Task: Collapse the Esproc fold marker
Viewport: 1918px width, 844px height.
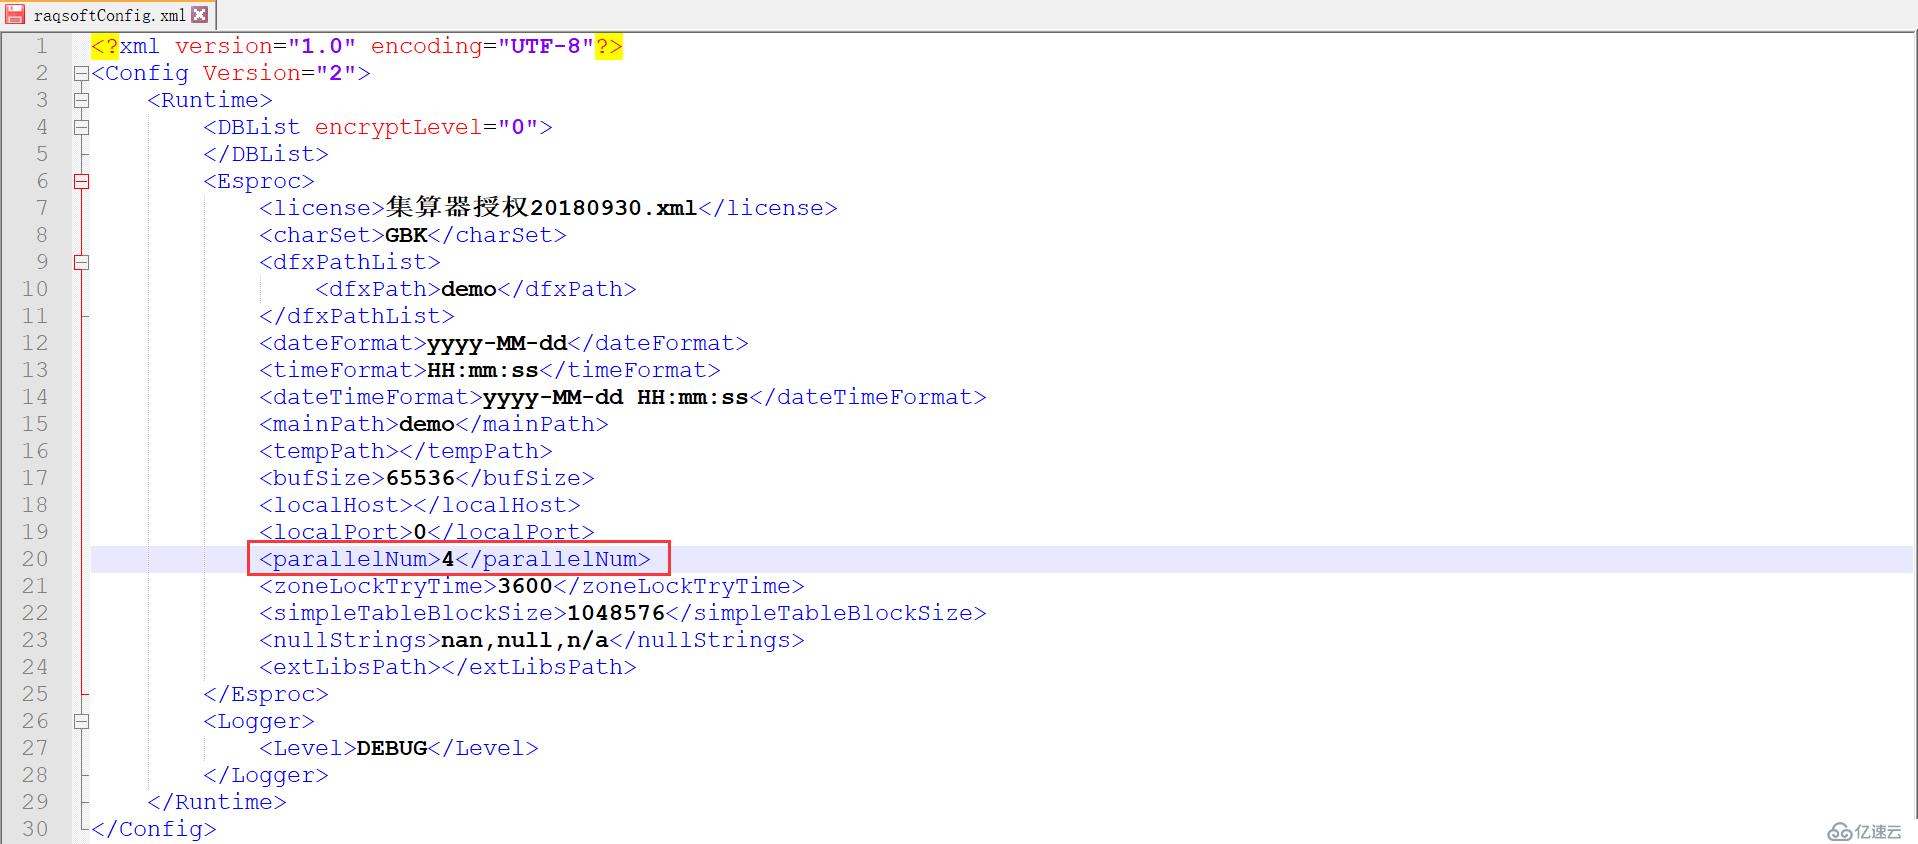Action: [x=81, y=181]
